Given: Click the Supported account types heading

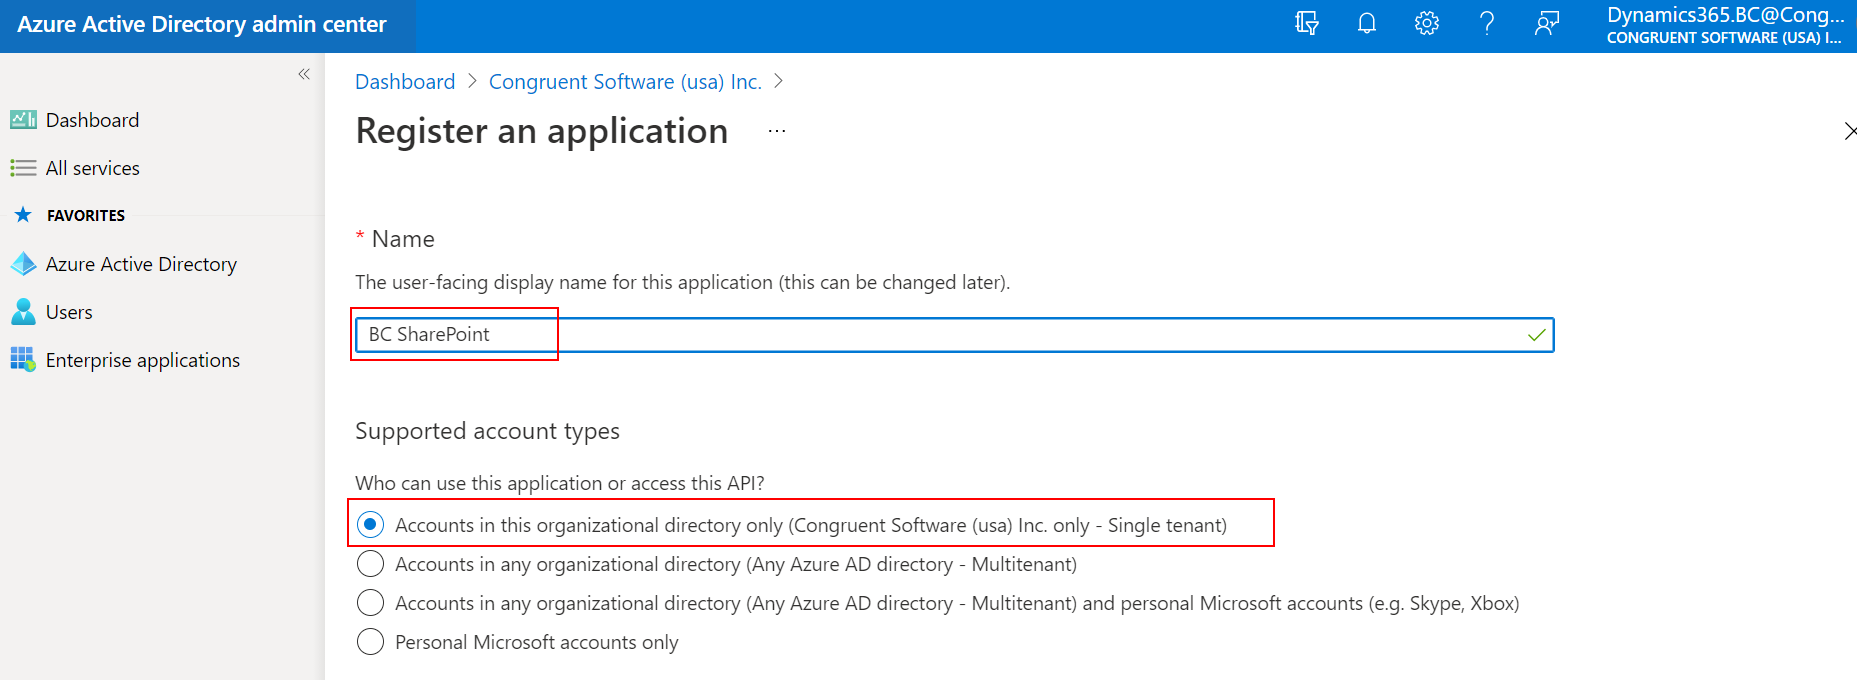Looking at the screenshot, I should 487,431.
